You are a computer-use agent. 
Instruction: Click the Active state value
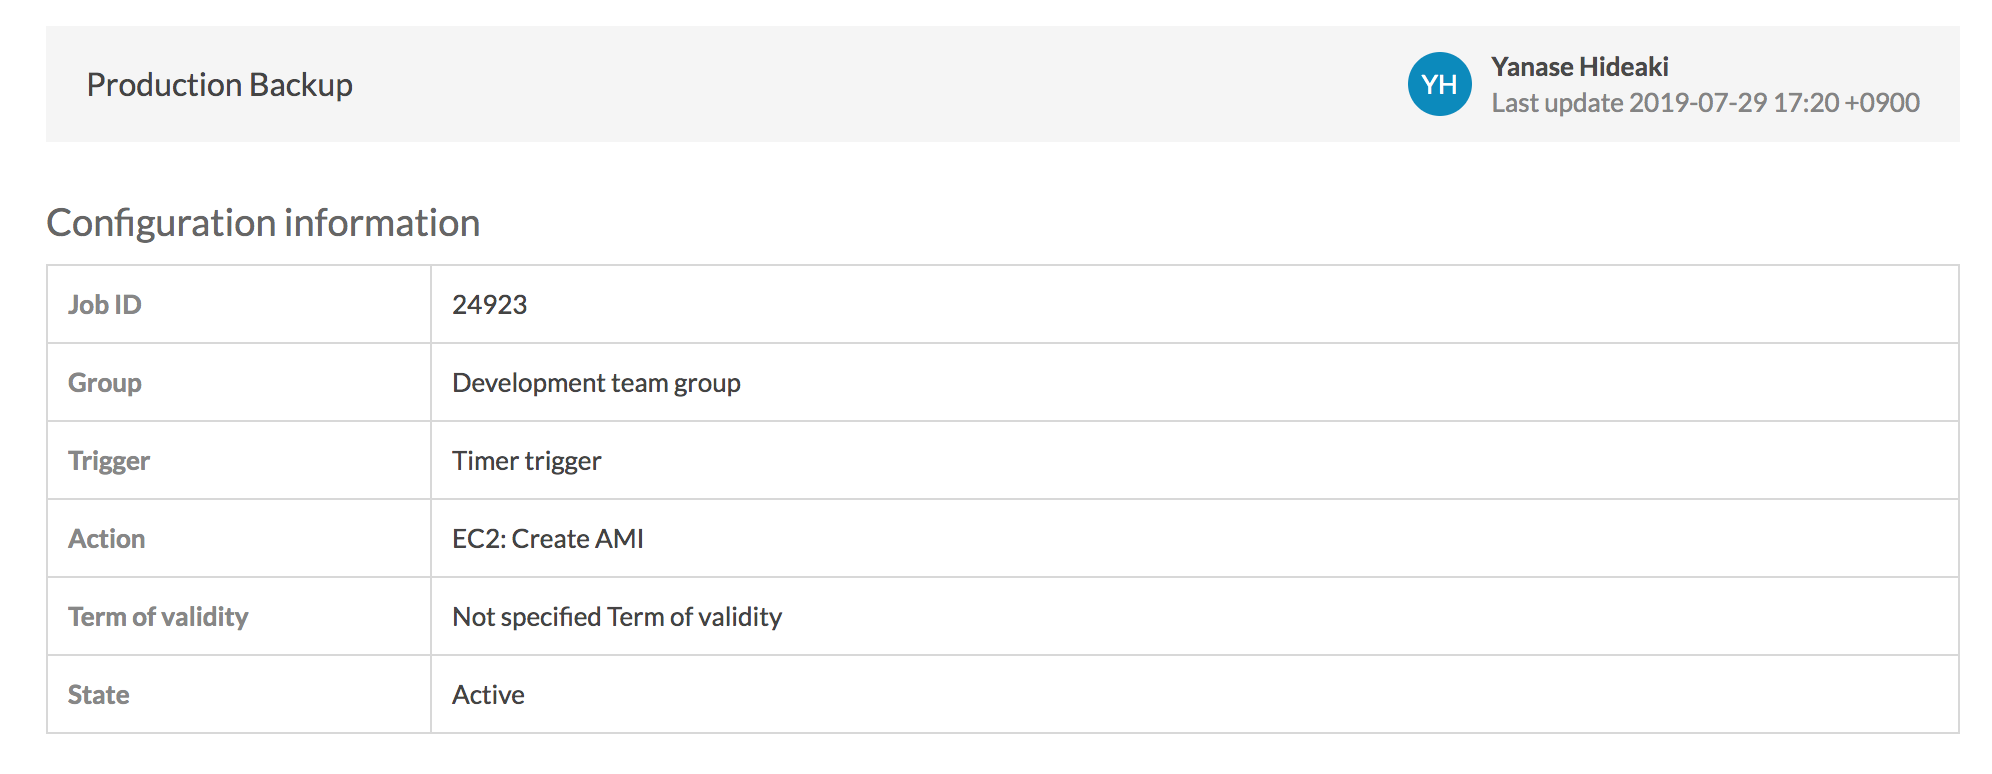point(488,695)
